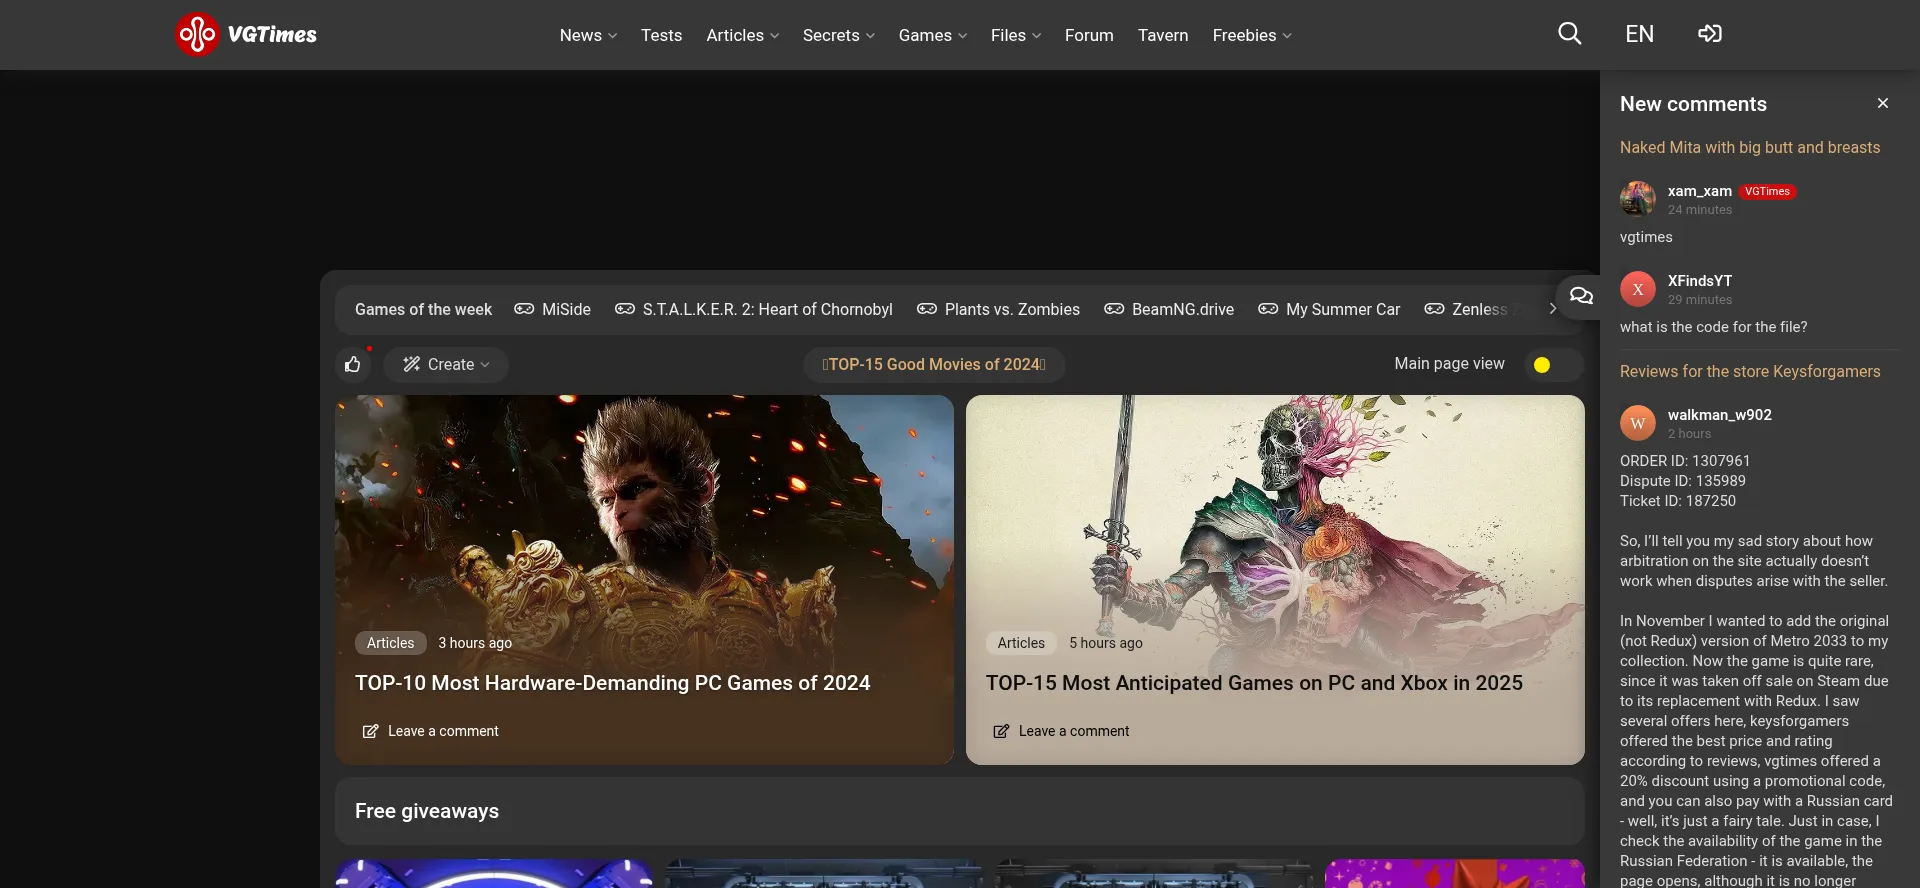Click the VGTimes logo
Image resolution: width=1920 pixels, height=888 pixels.
pyautogui.click(x=246, y=35)
